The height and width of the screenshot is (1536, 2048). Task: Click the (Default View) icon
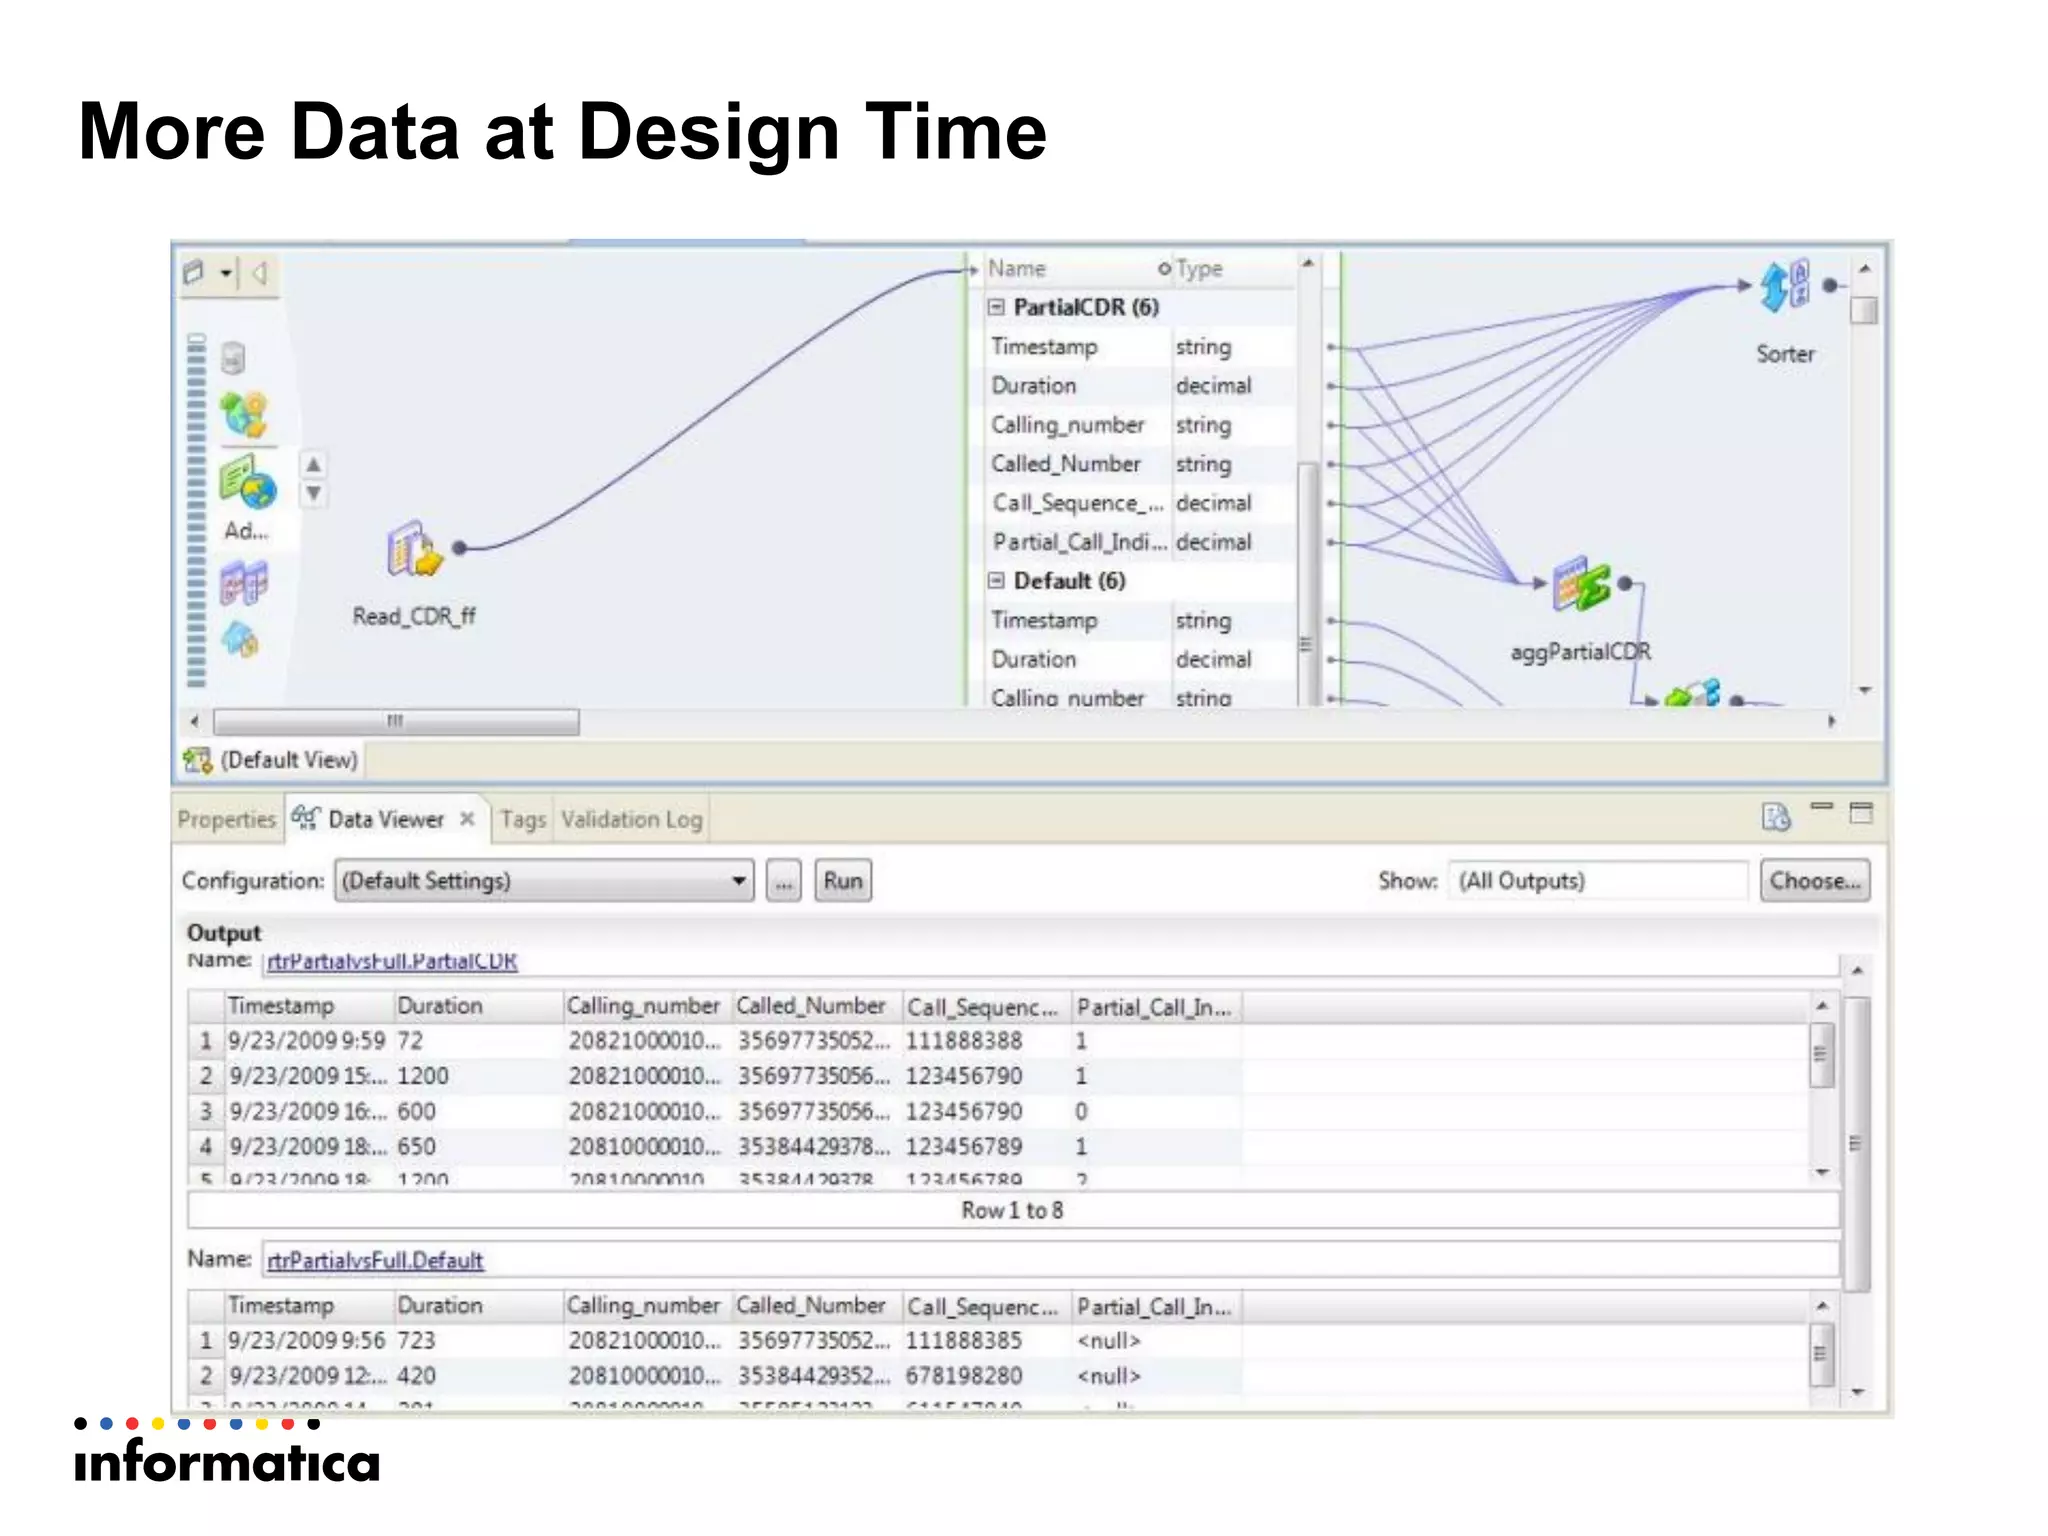[x=197, y=761]
